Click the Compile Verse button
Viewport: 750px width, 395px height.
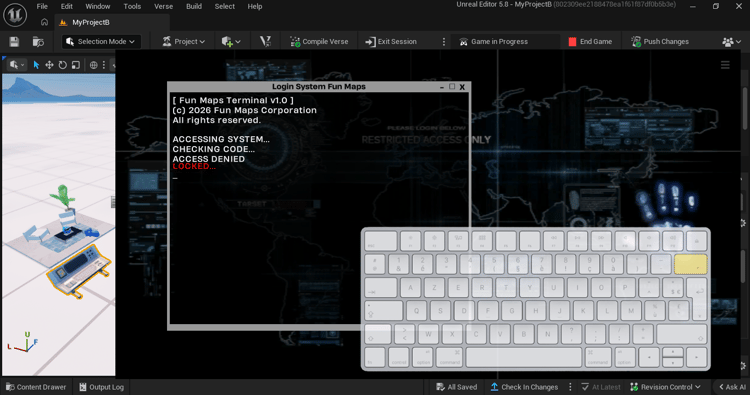coord(319,42)
